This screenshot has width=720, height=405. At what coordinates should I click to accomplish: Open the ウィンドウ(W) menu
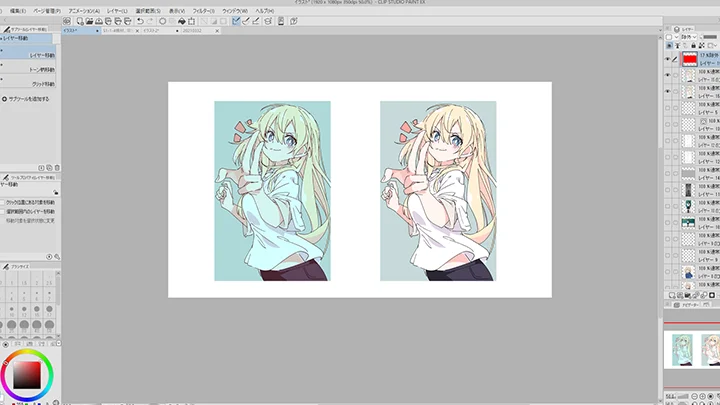click(235, 11)
